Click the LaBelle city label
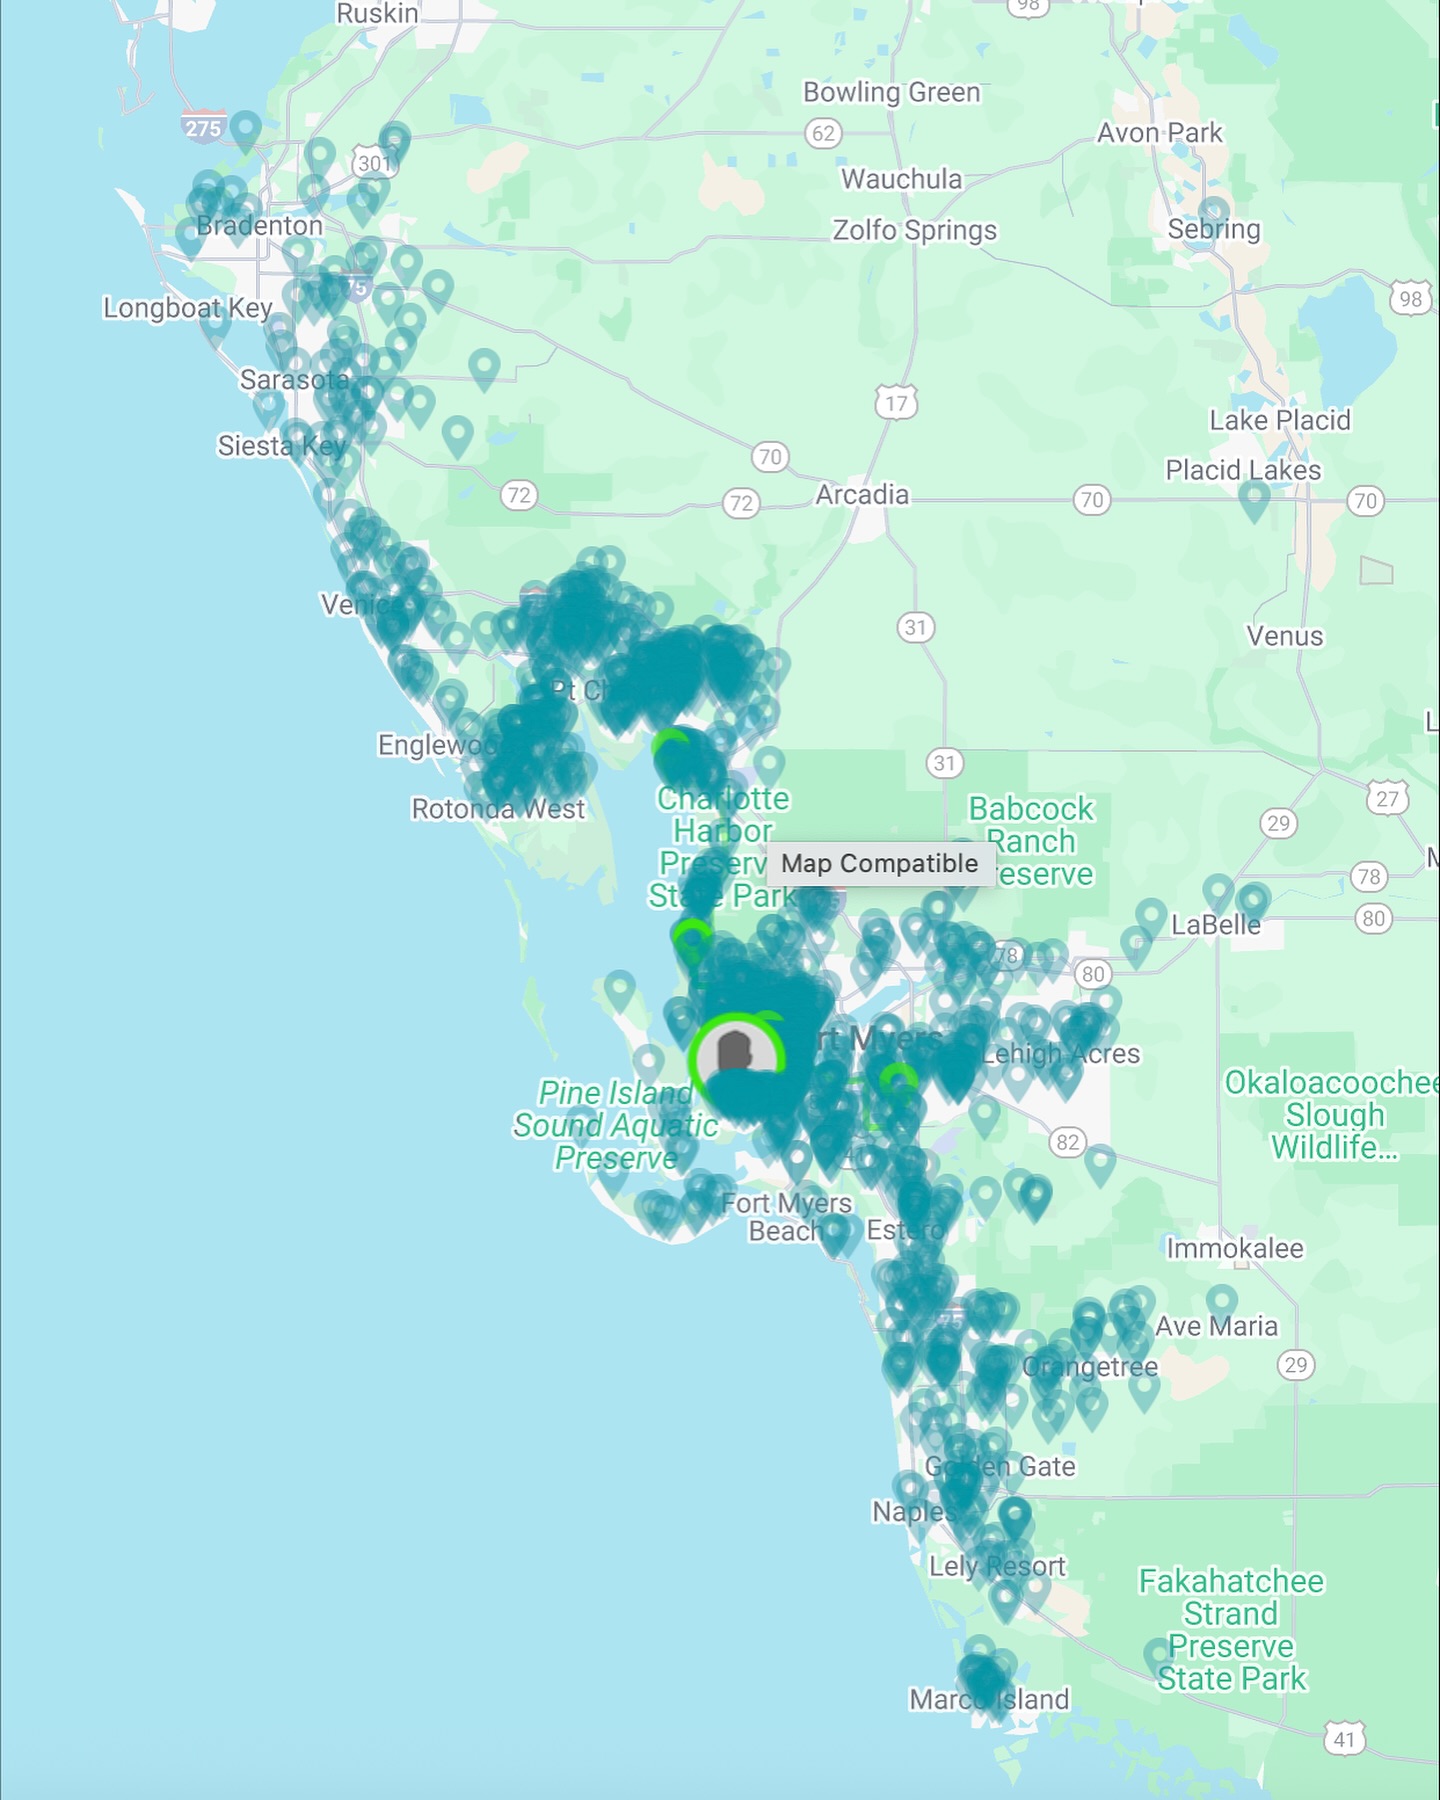 point(1216,925)
